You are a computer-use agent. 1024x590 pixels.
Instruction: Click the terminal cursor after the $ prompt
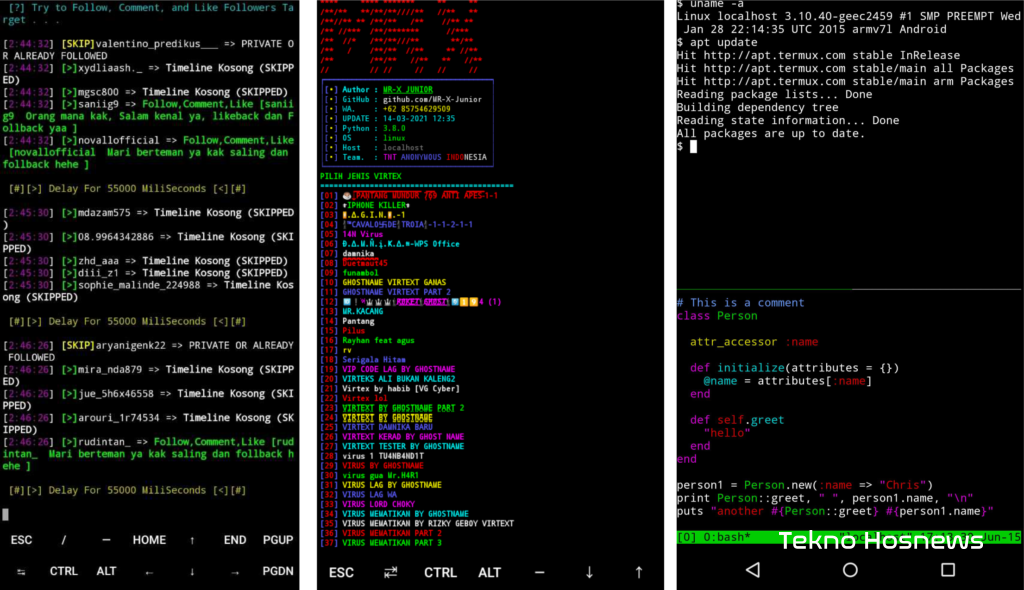694,147
